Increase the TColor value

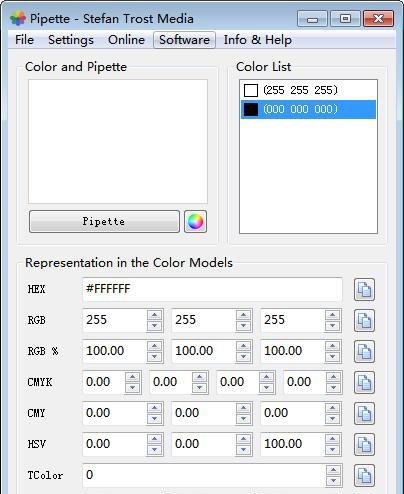(333, 470)
